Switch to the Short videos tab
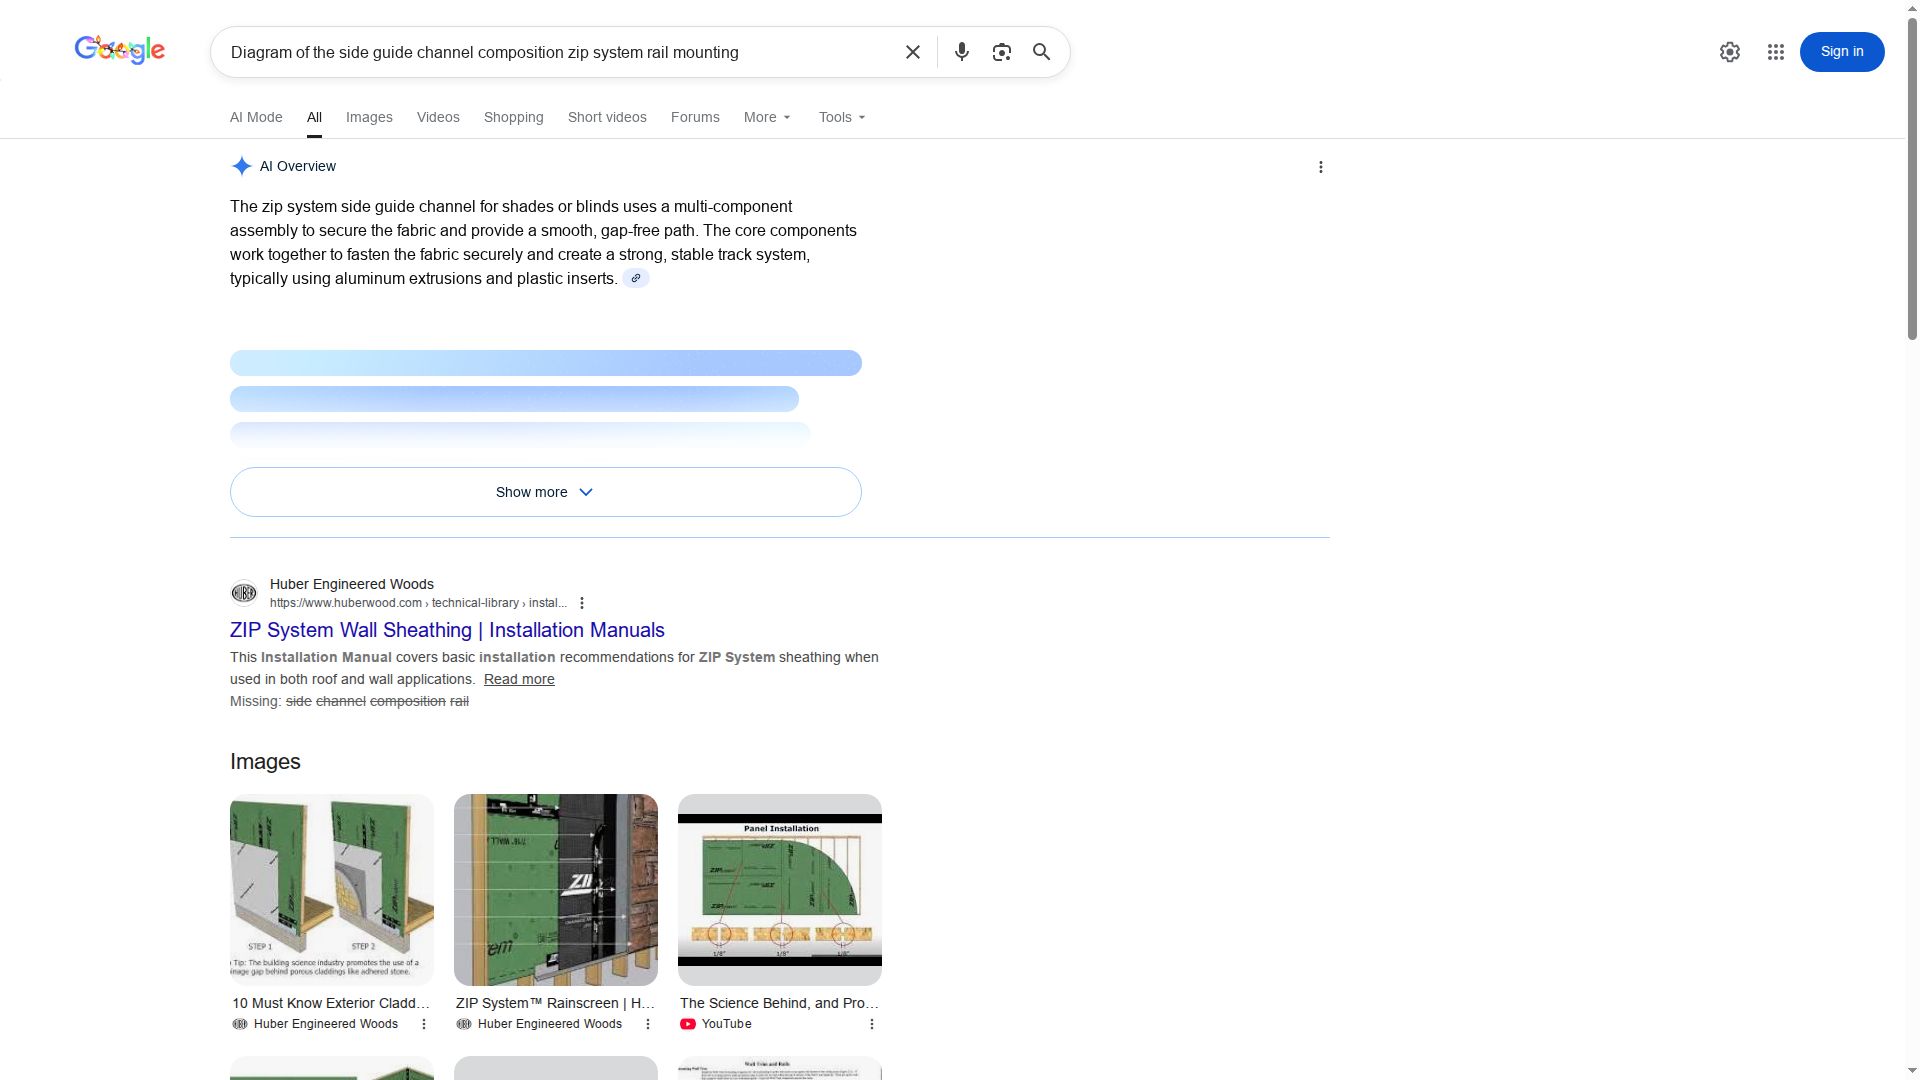Screen dimensions: 1920x1080 tap(607, 117)
